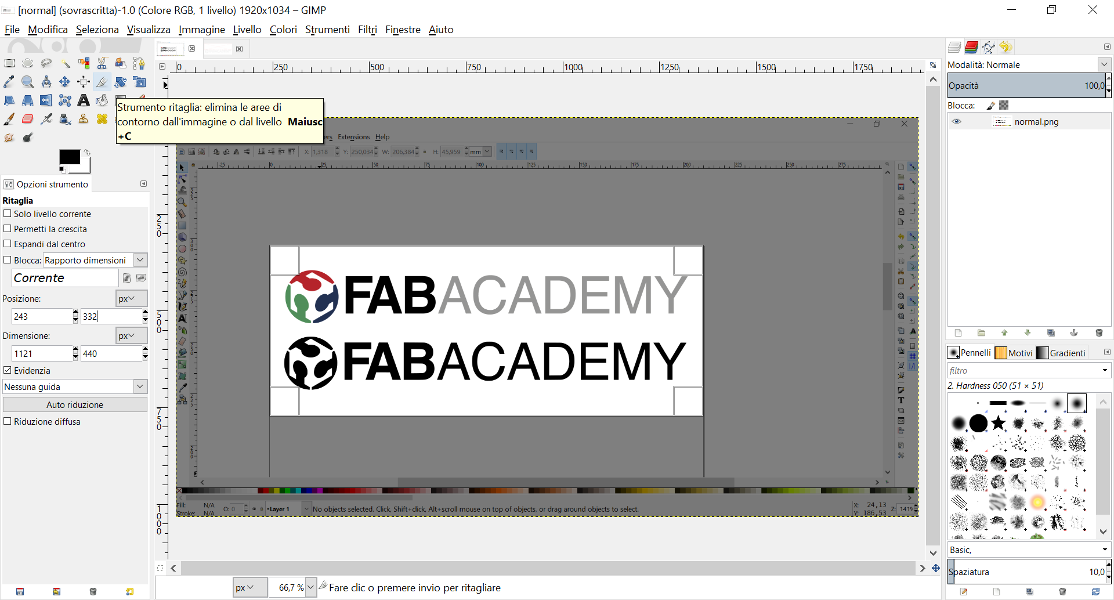Click the foreground black color swatch

tap(69, 157)
